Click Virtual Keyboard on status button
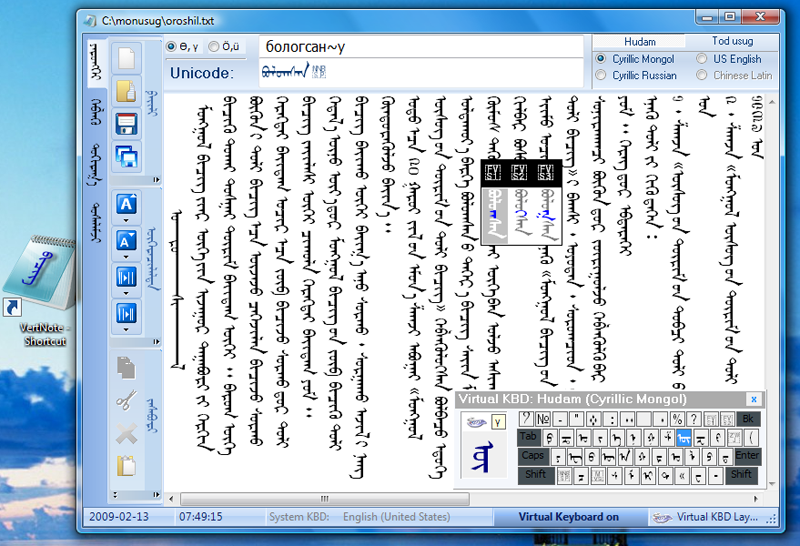 [568, 517]
